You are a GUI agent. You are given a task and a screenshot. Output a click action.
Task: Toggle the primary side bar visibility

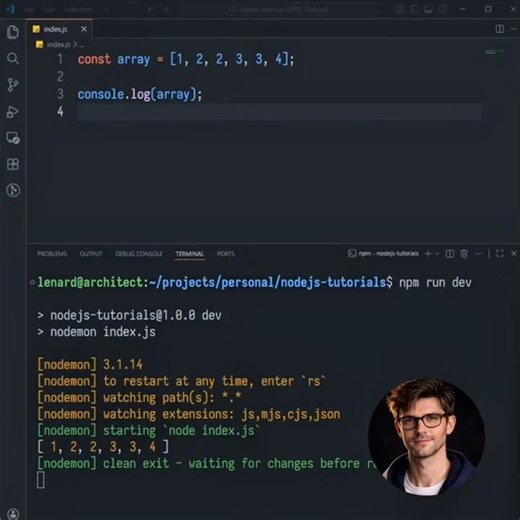point(414,9)
